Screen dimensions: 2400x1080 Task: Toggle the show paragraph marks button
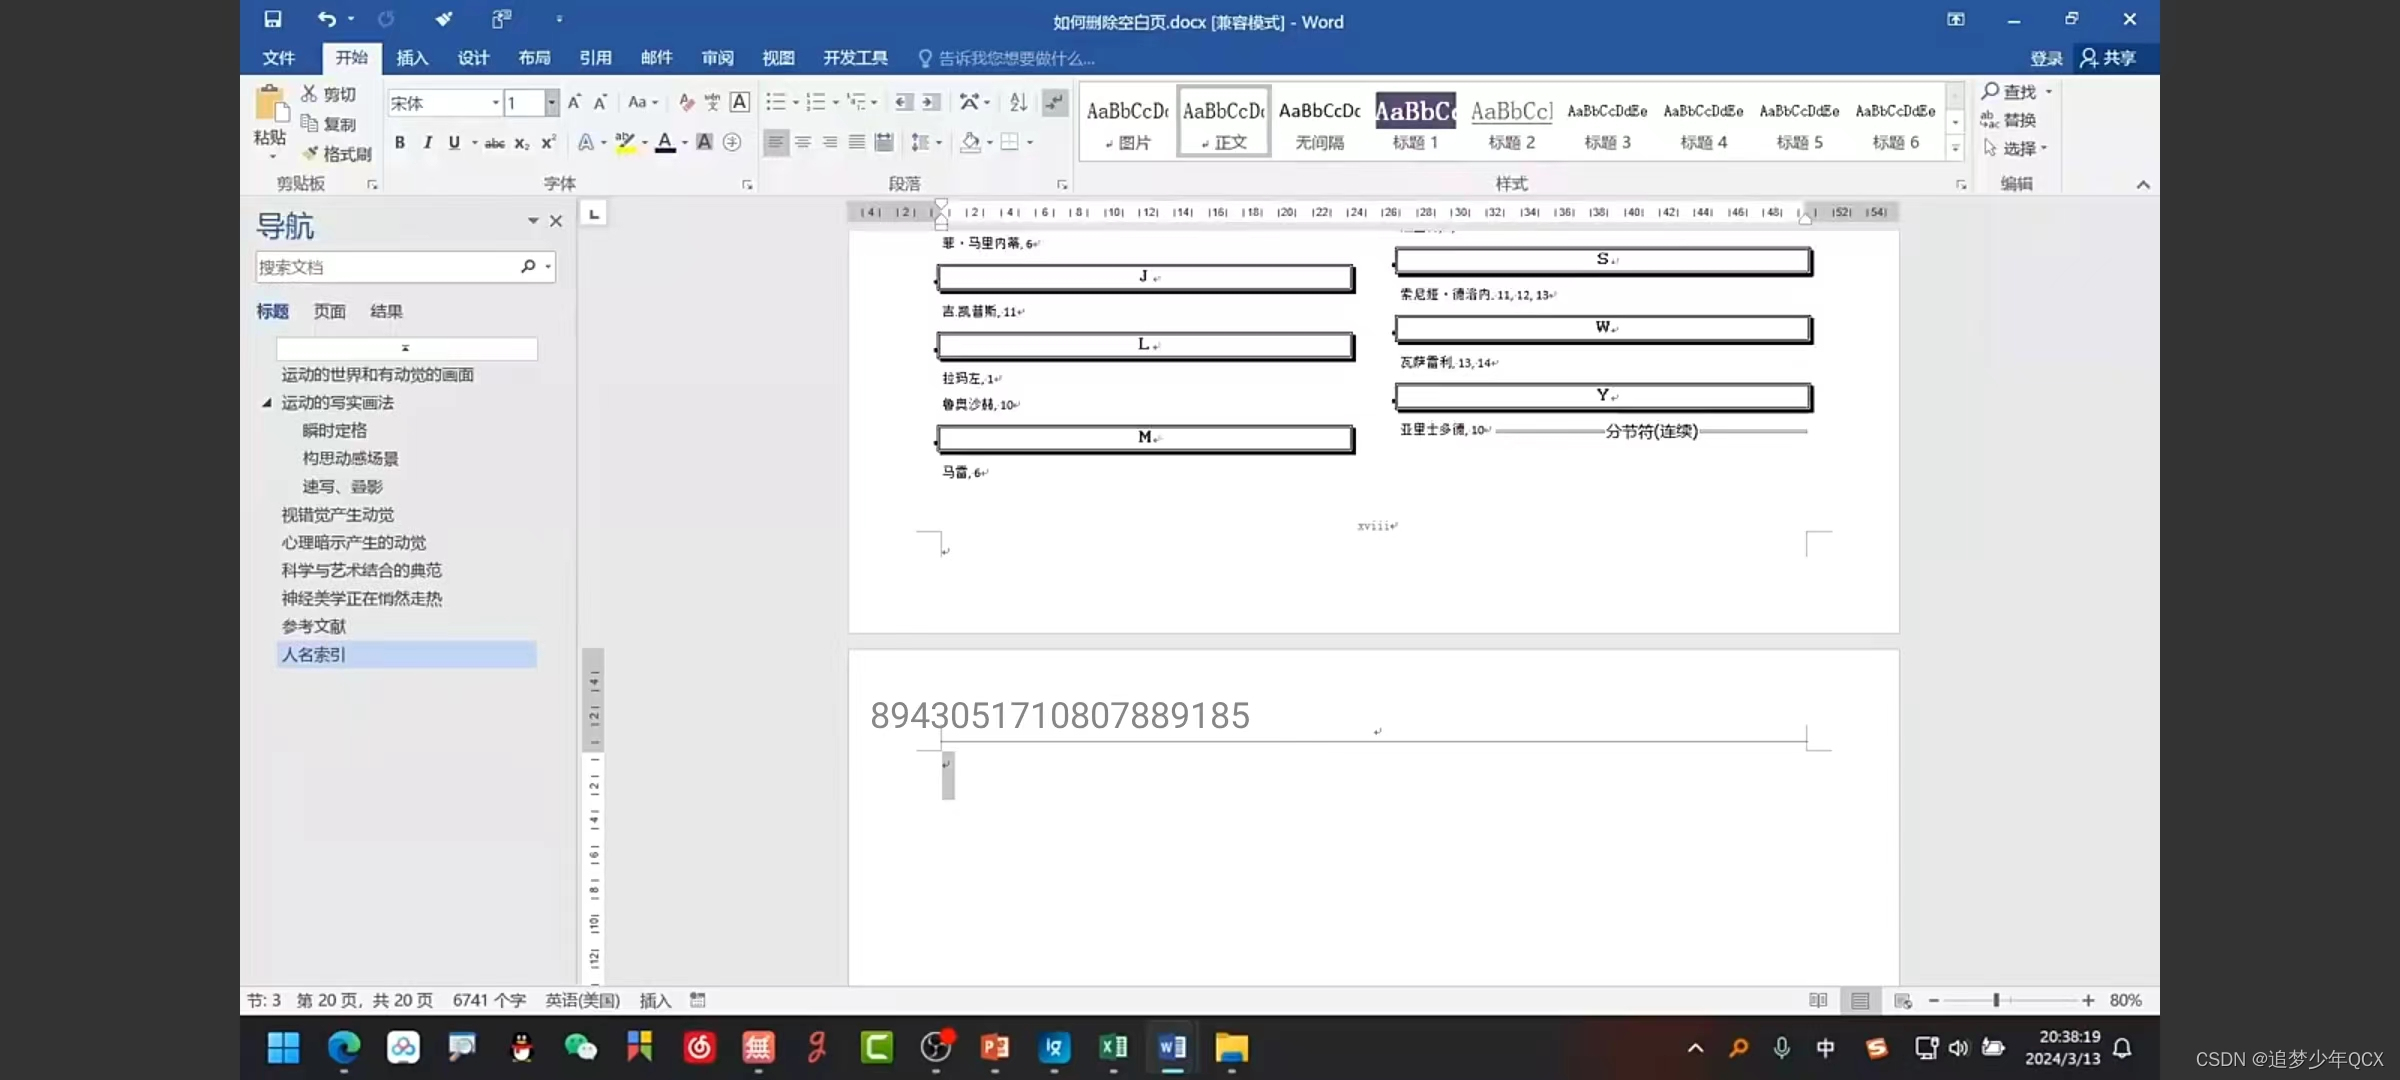tap(1054, 102)
